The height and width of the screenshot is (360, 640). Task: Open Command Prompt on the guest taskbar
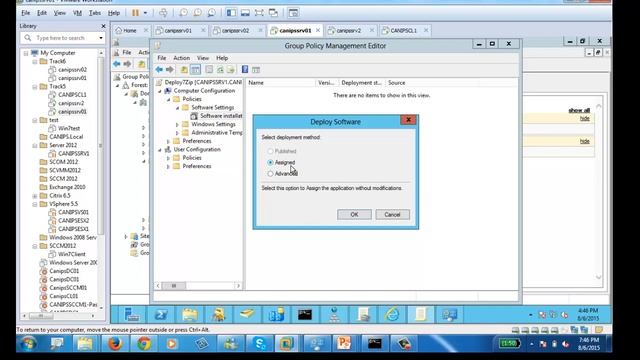pos(305,315)
